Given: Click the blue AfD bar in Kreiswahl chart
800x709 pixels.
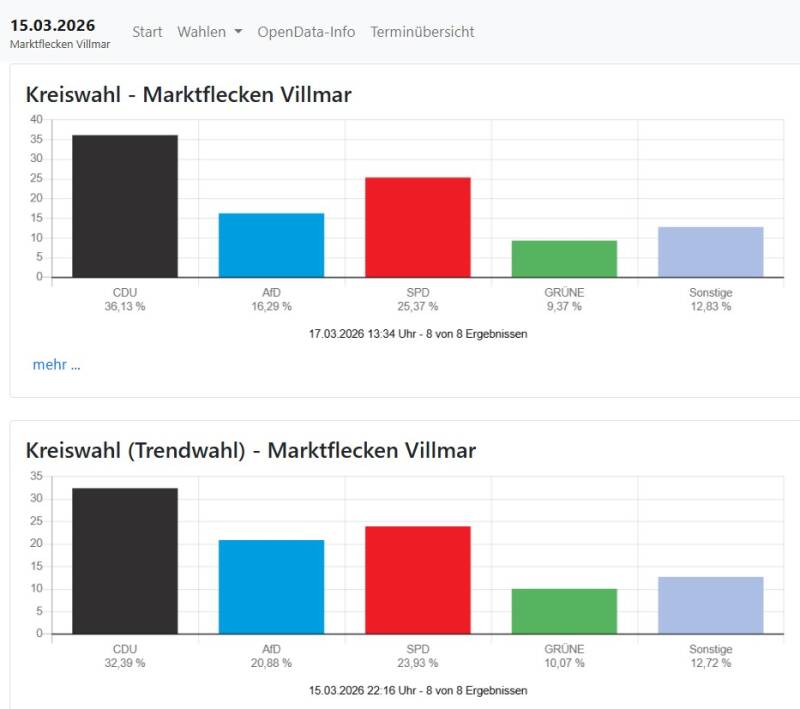Looking at the screenshot, I should (x=271, y=245).
